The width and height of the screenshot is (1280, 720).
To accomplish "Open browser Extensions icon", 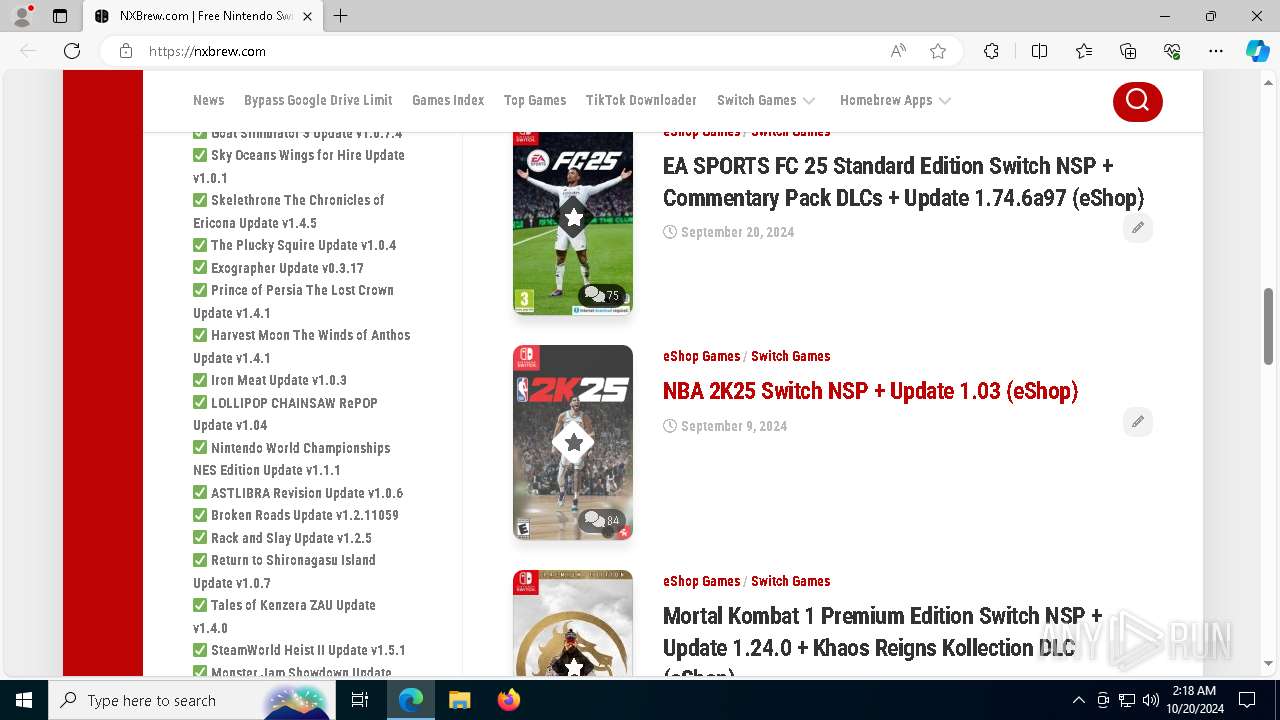I will point(991,51).
